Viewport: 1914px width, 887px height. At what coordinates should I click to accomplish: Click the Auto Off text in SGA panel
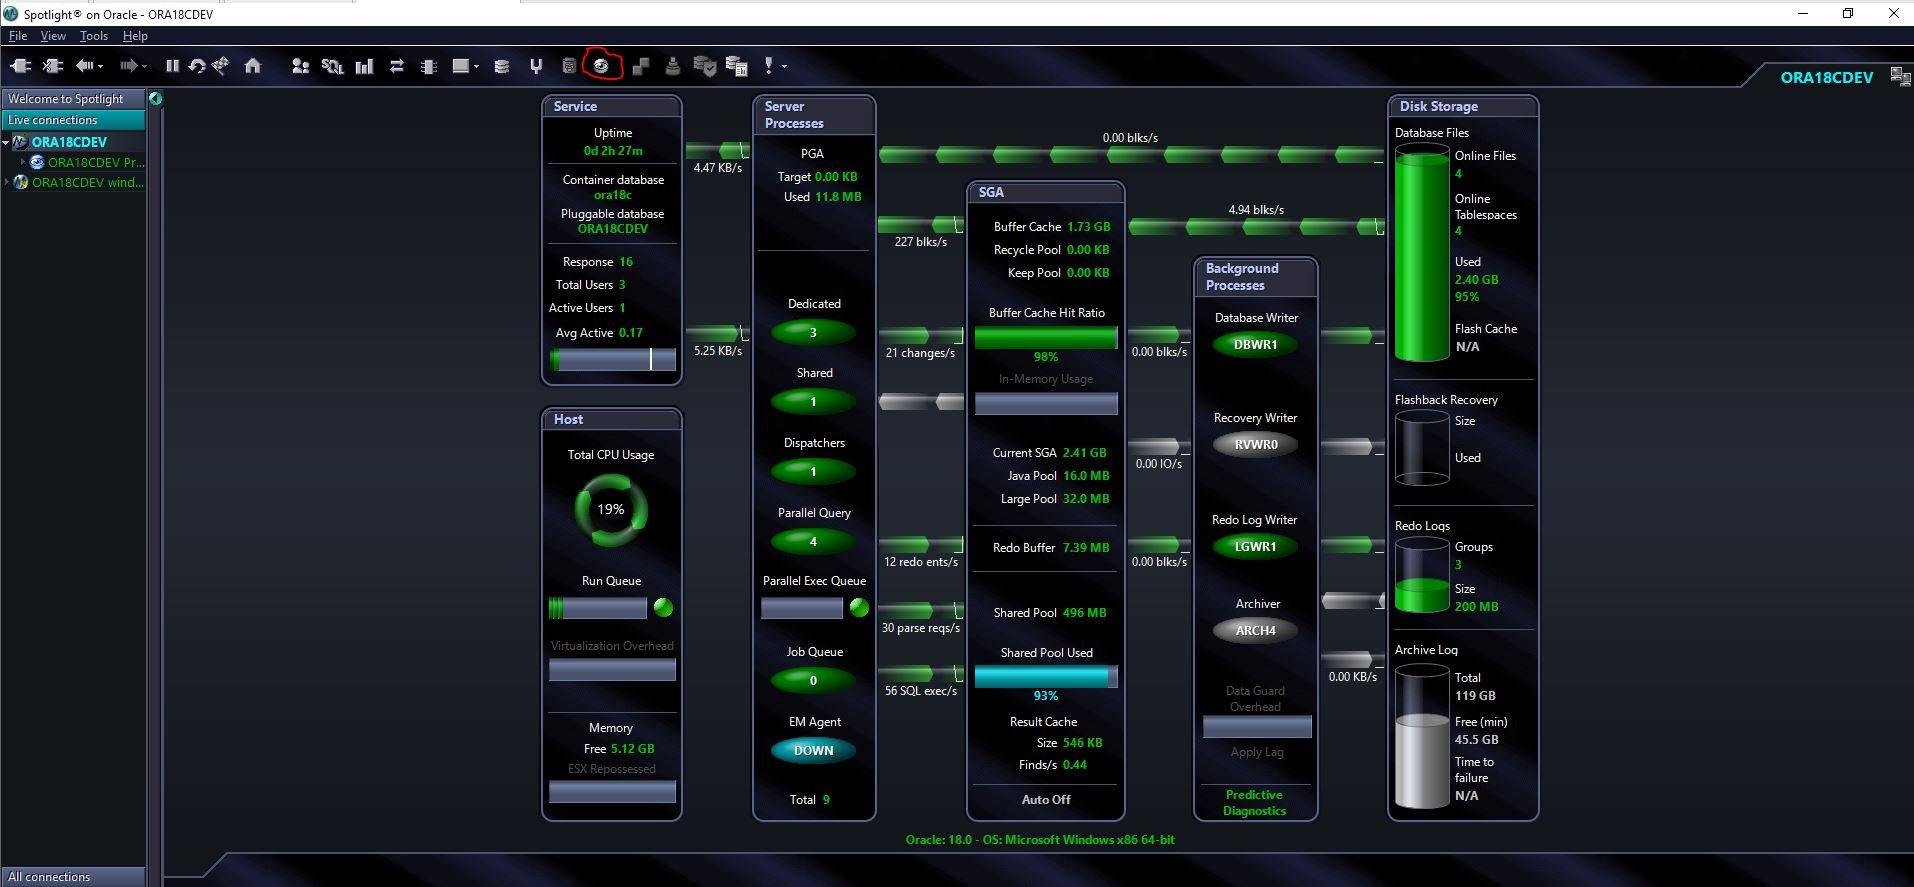tap(1046, 799)
